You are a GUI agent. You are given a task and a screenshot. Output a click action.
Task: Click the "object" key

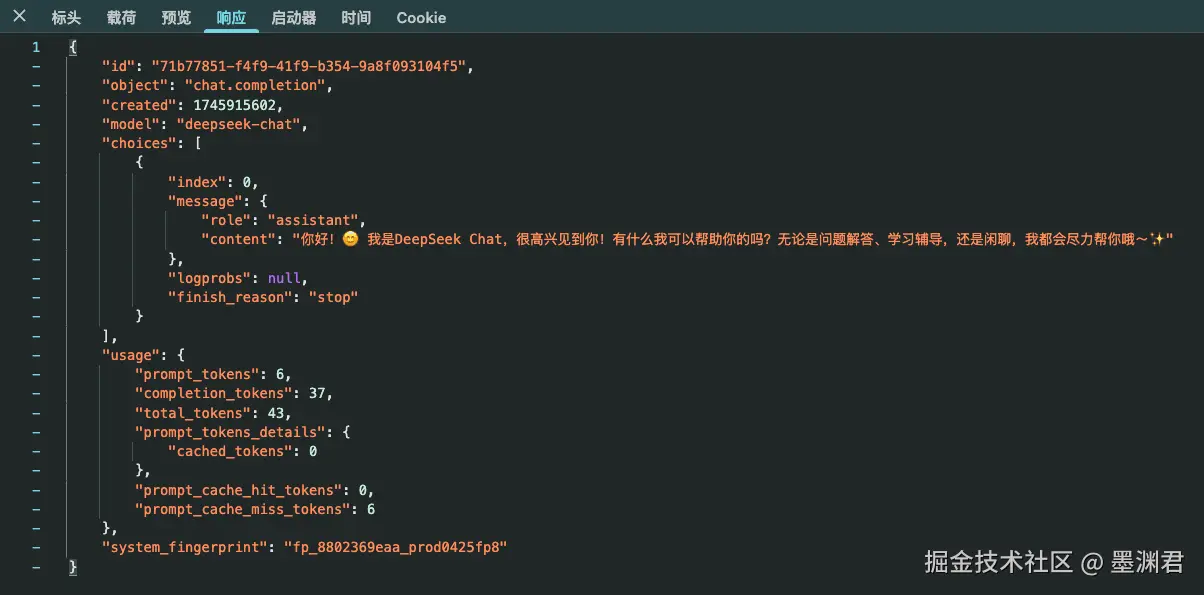(x=135, y=85)
